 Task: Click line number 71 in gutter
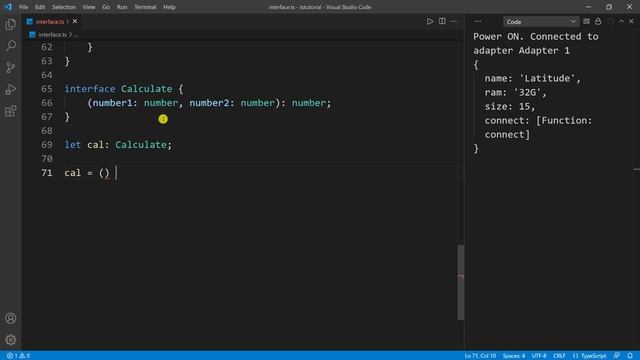tap(47, 173)
